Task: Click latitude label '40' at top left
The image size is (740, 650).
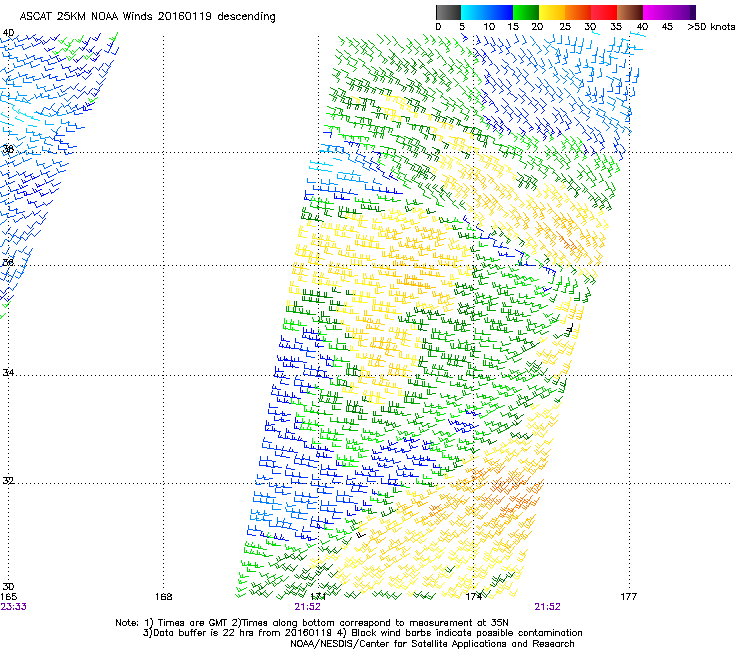Action: point(8,33)
